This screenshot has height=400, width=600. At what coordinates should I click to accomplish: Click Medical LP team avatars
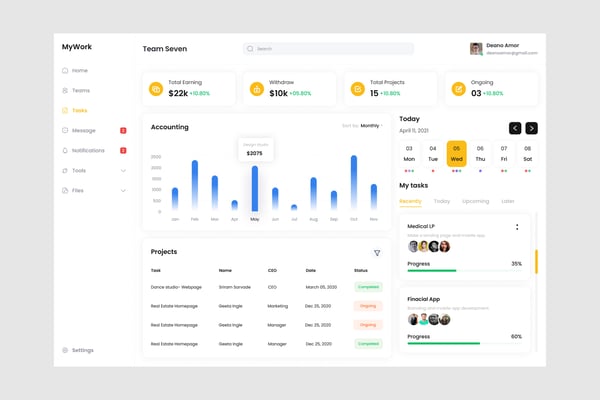[429, 246]
